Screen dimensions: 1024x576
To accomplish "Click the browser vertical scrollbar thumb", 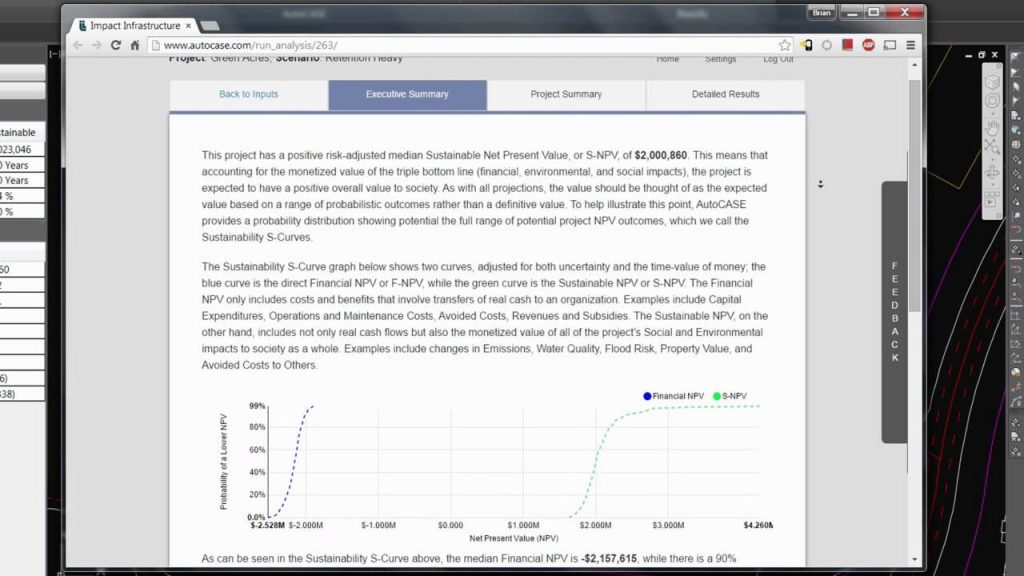I will [x=914, y=196].
